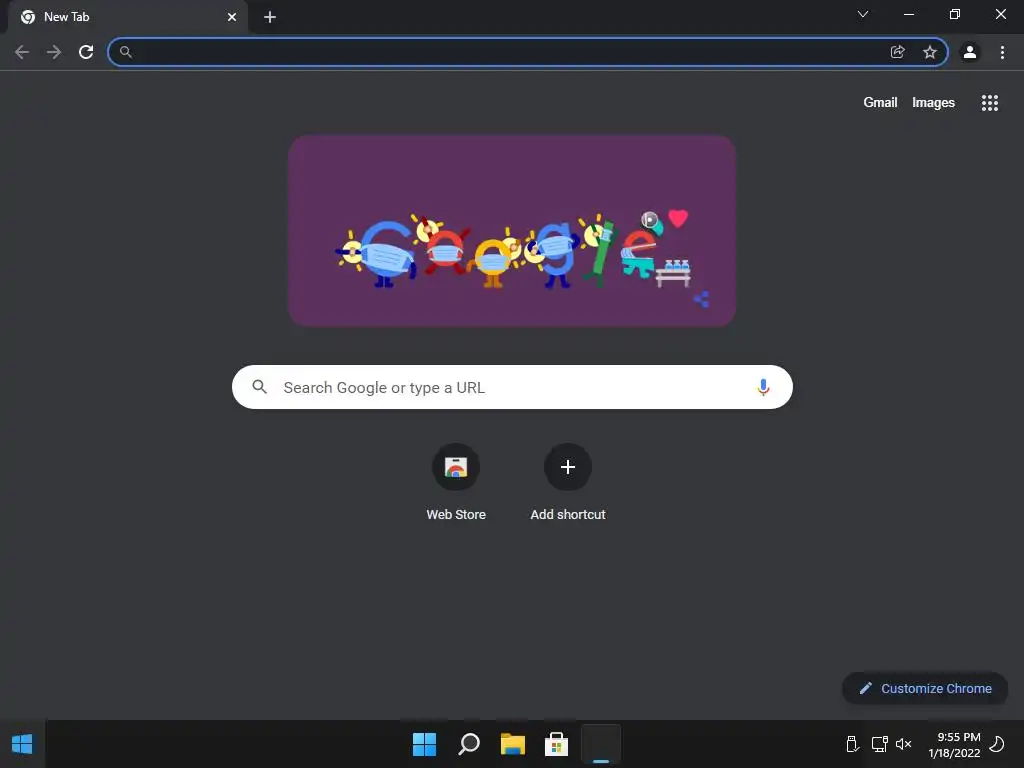Click the forward navigation arrow

click(54, 52)
